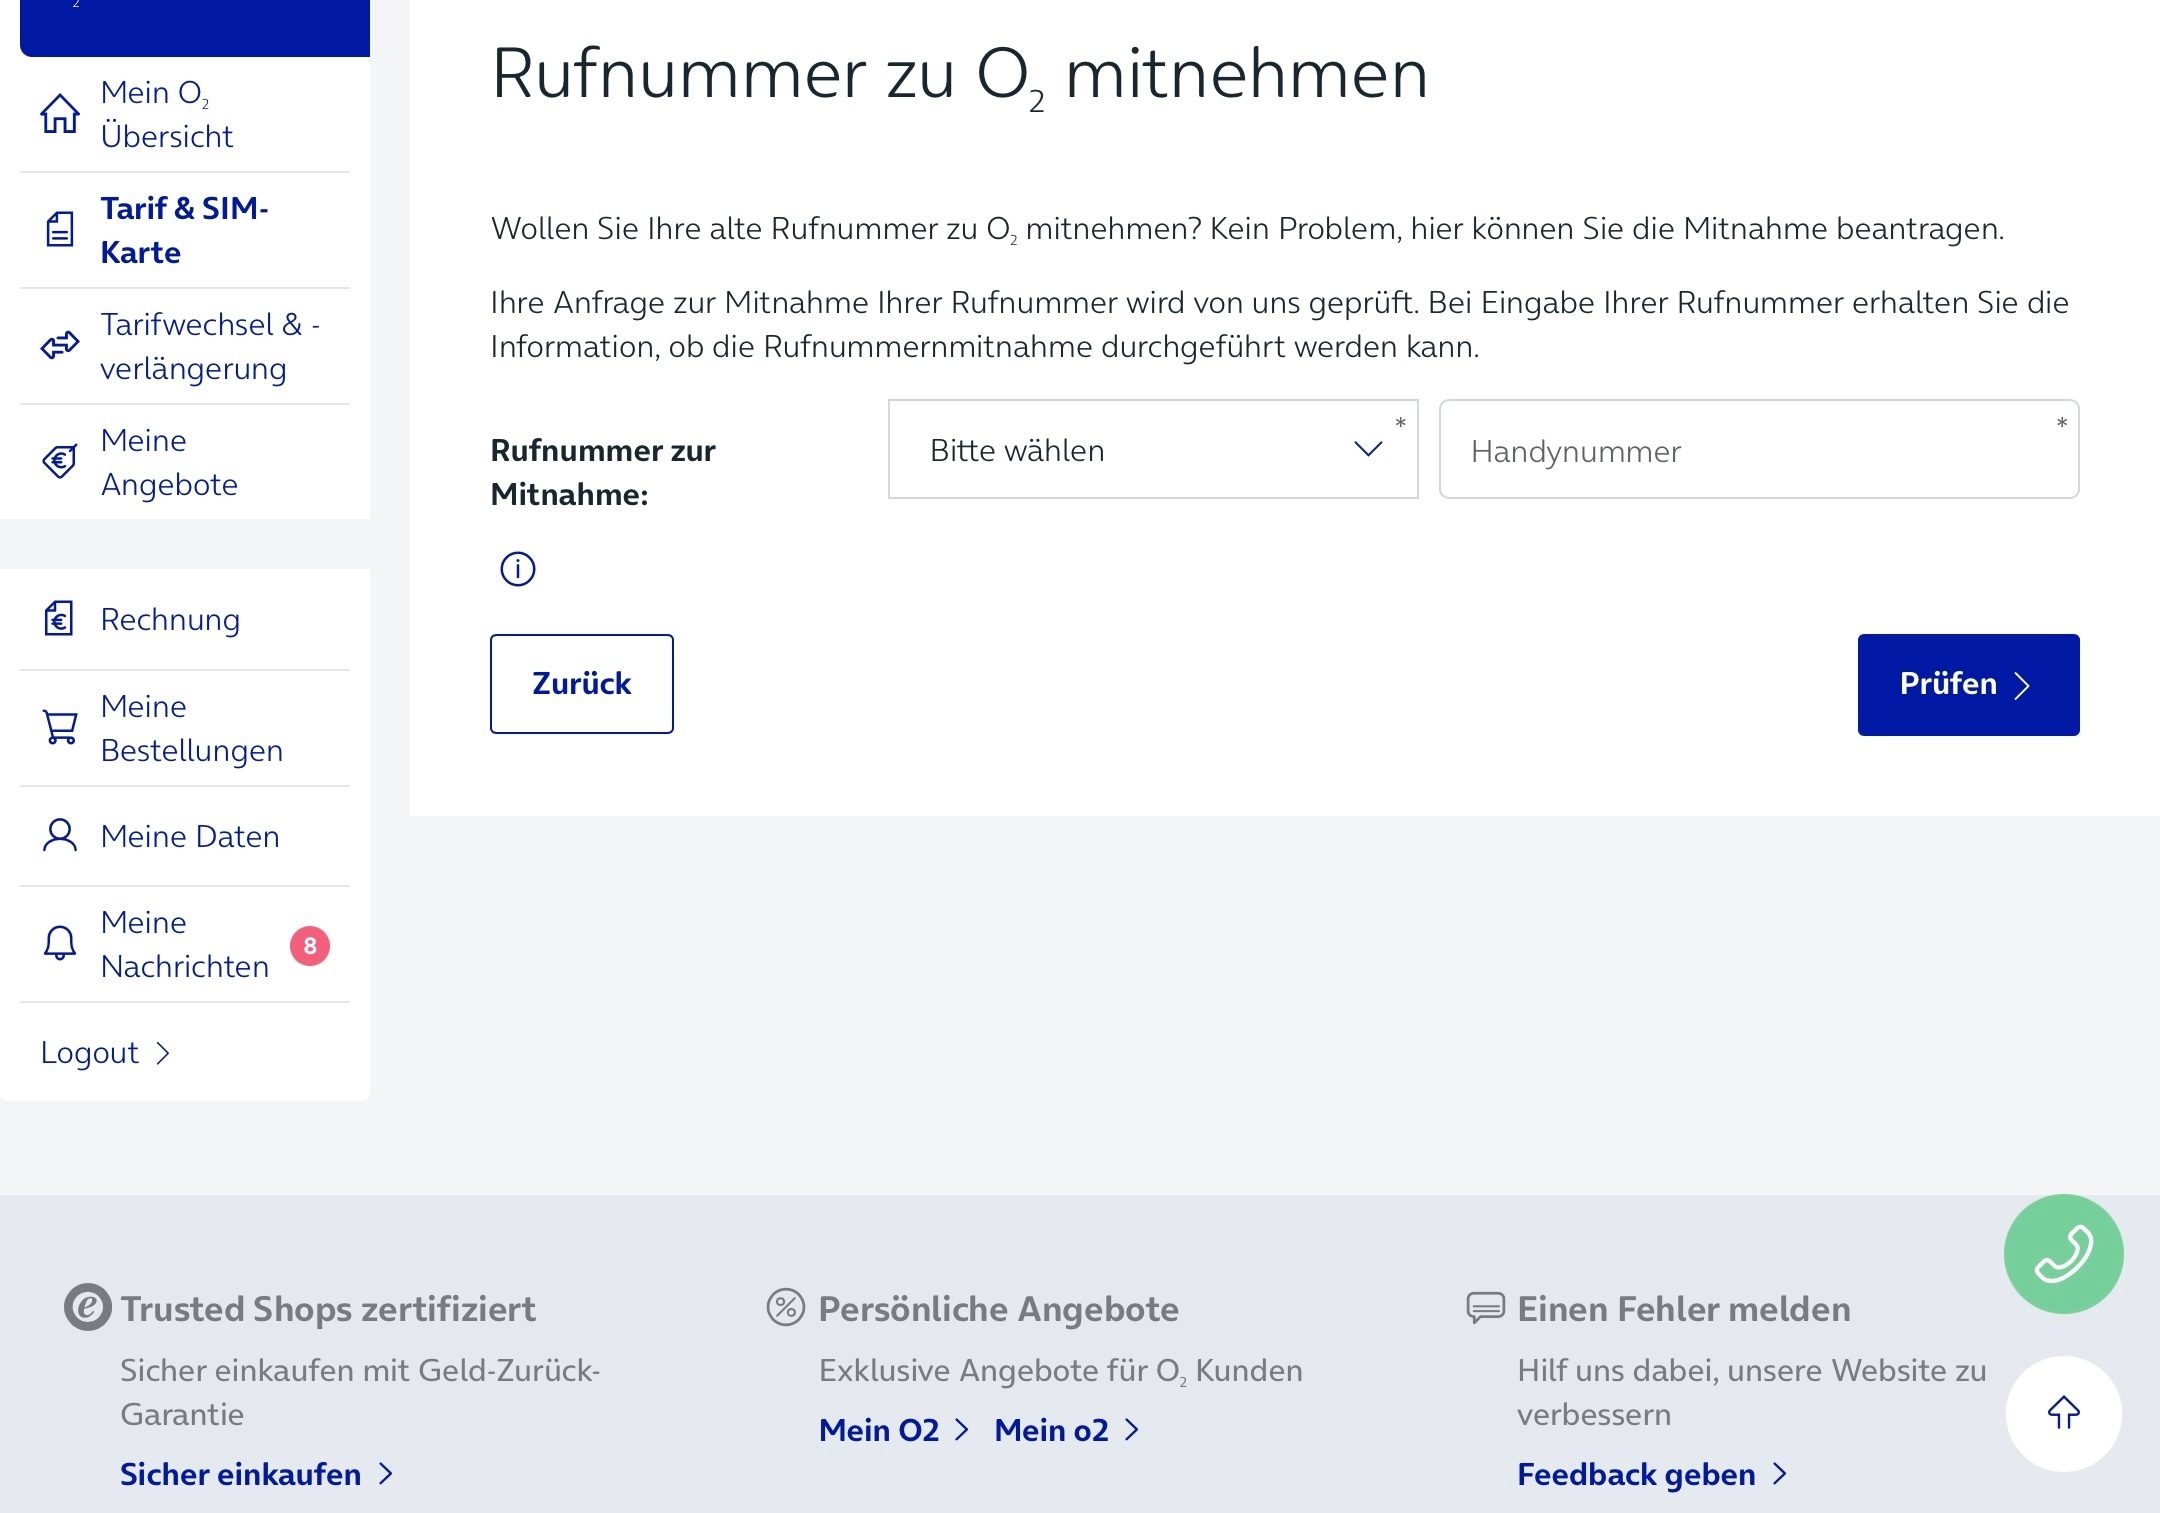Viewport: 2160px width, 1513px height.
Task: Open Tarifwechsel & -verlängerung menu item
Action: pyautogui.click(x=185, y=346)
